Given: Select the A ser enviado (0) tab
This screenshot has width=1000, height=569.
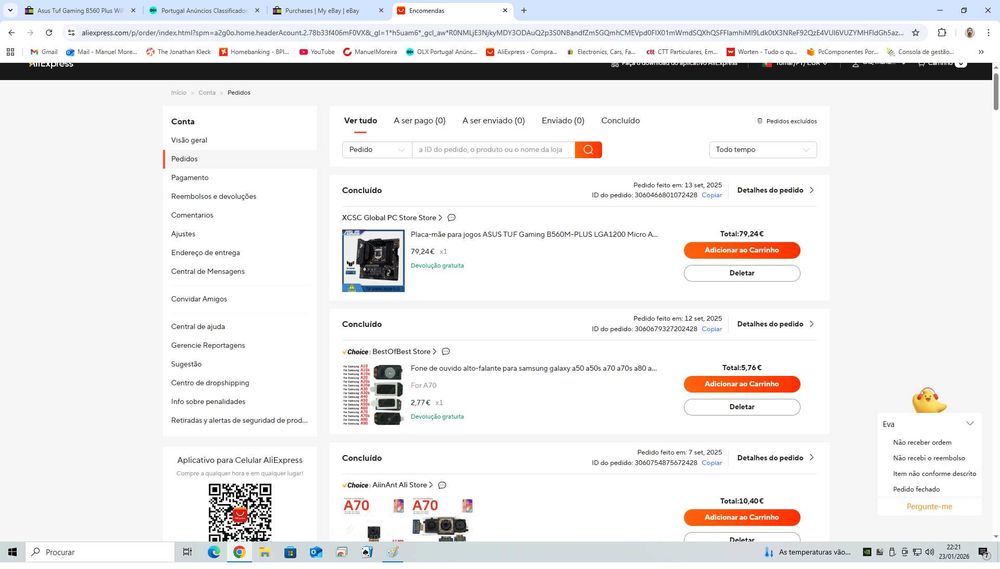Looking at the screenshot, I should pos(494,121).
